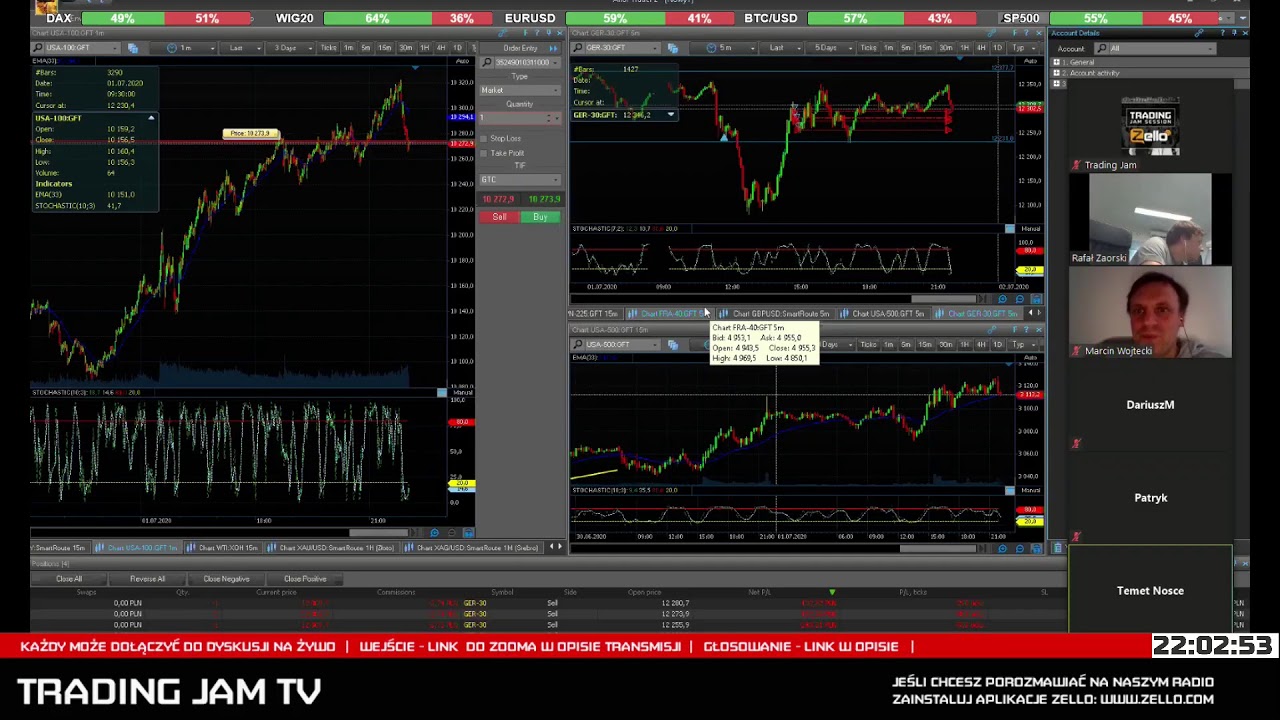Screen dimensions: 1280x720
Task: Click GER-30 chart horizontal scrollbar thumb
Action: pos(944,298)
